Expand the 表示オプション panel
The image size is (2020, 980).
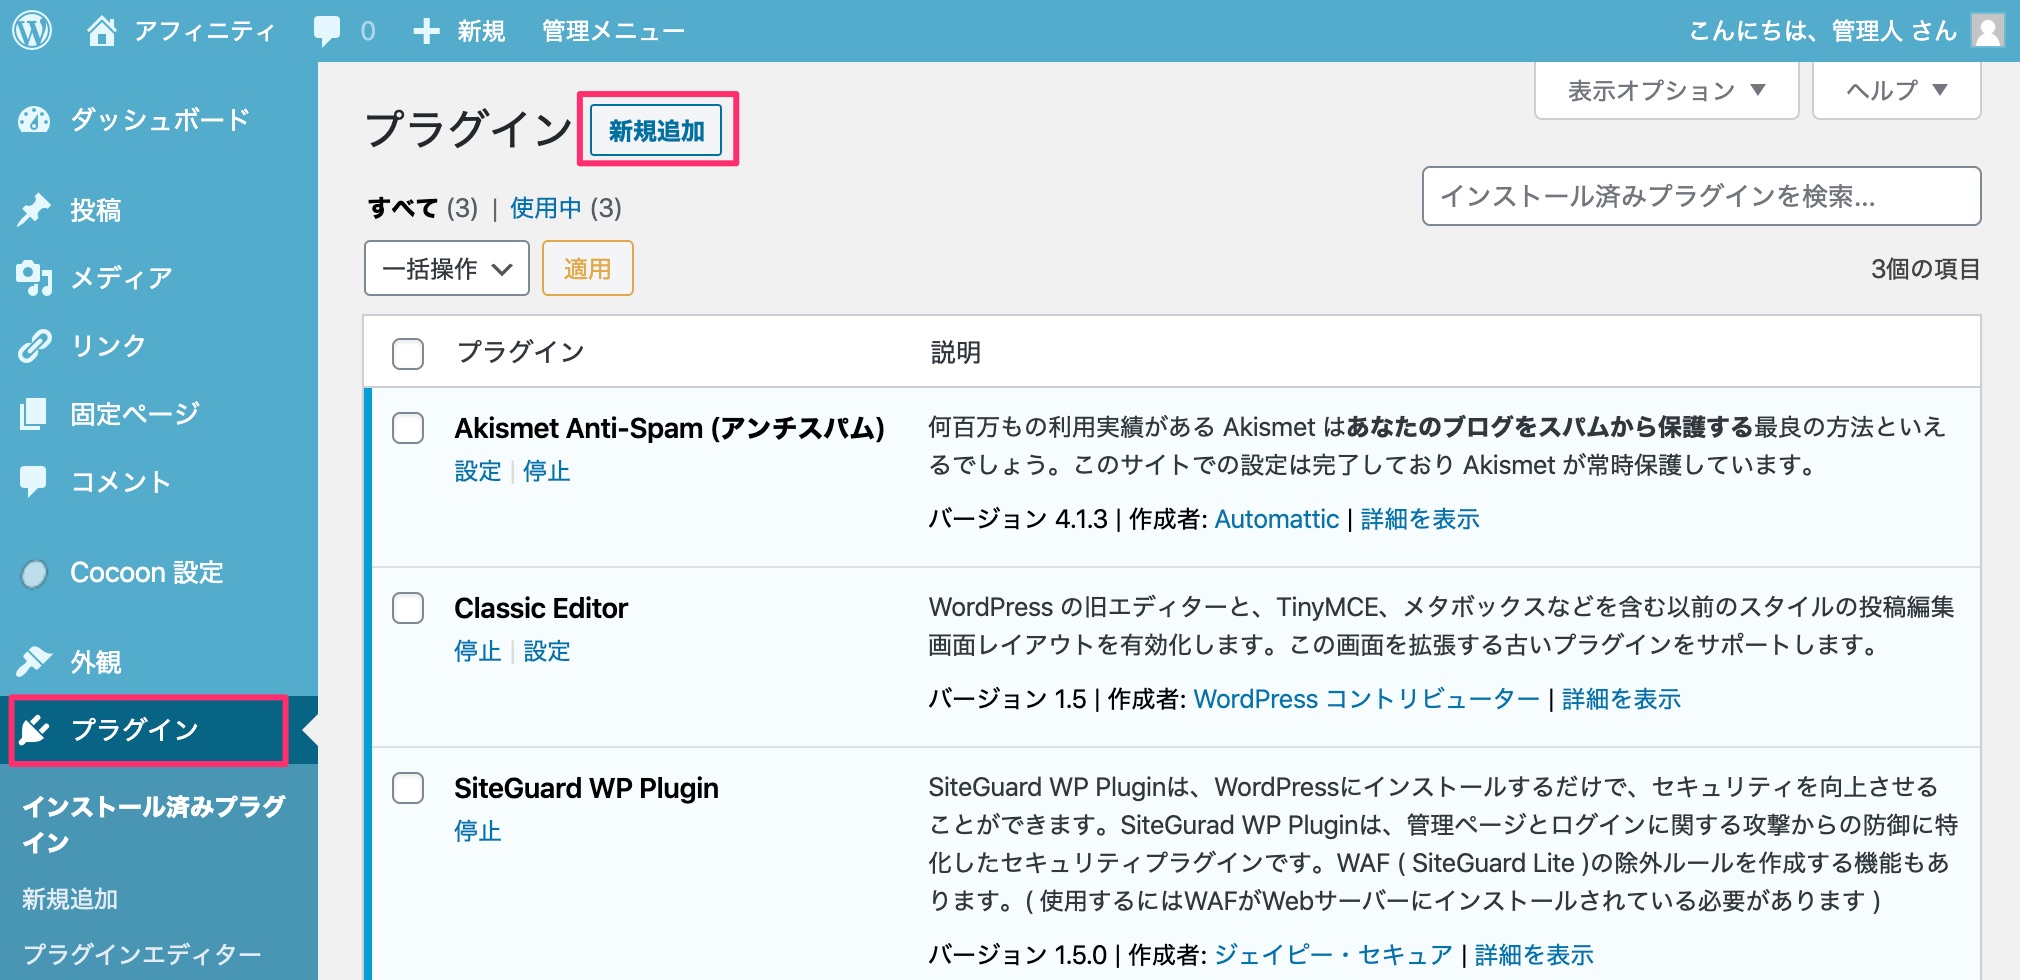pos(1666,91)
